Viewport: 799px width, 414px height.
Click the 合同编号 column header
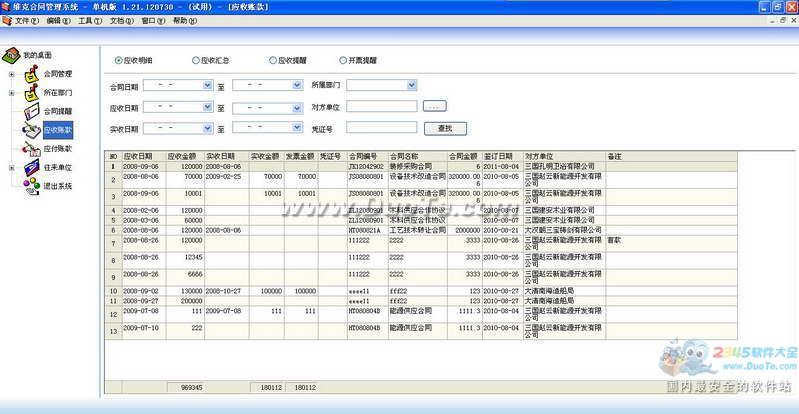[367, 157]
